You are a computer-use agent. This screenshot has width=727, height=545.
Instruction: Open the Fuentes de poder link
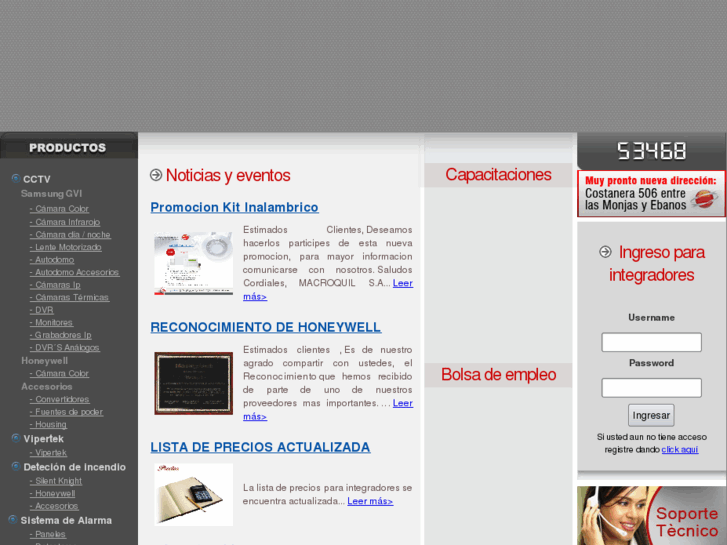pos(66,412)
